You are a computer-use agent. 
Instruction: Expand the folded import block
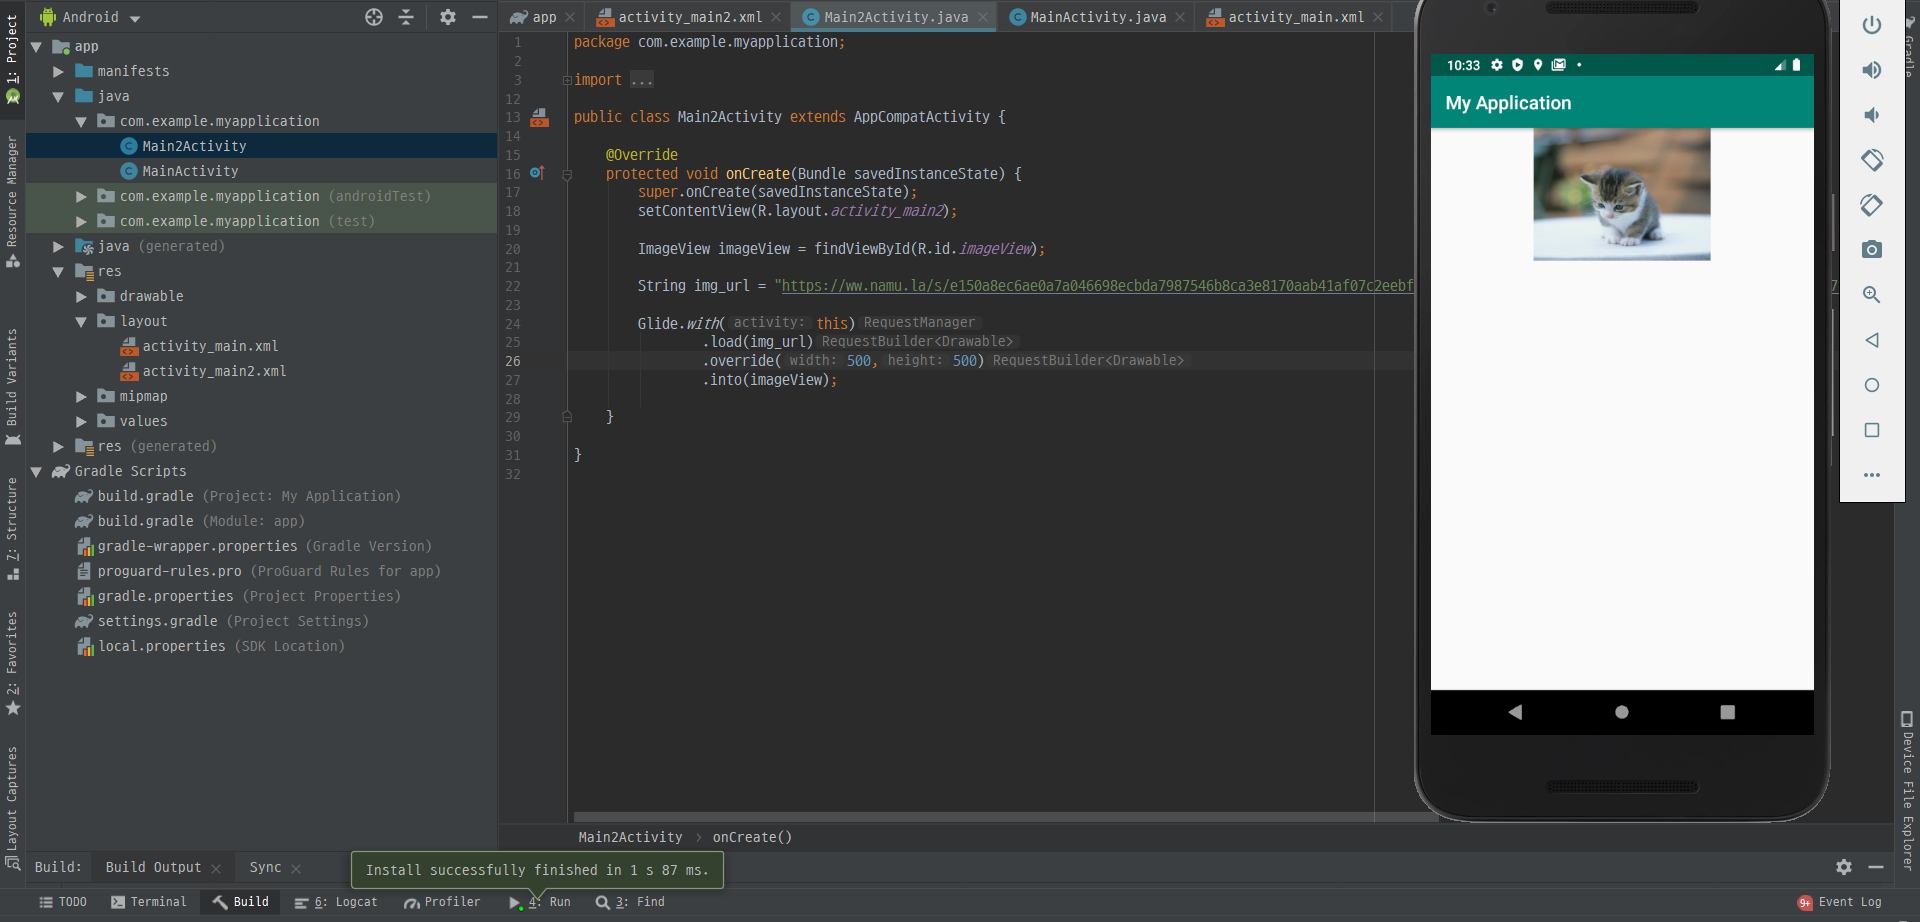point(566,80)
